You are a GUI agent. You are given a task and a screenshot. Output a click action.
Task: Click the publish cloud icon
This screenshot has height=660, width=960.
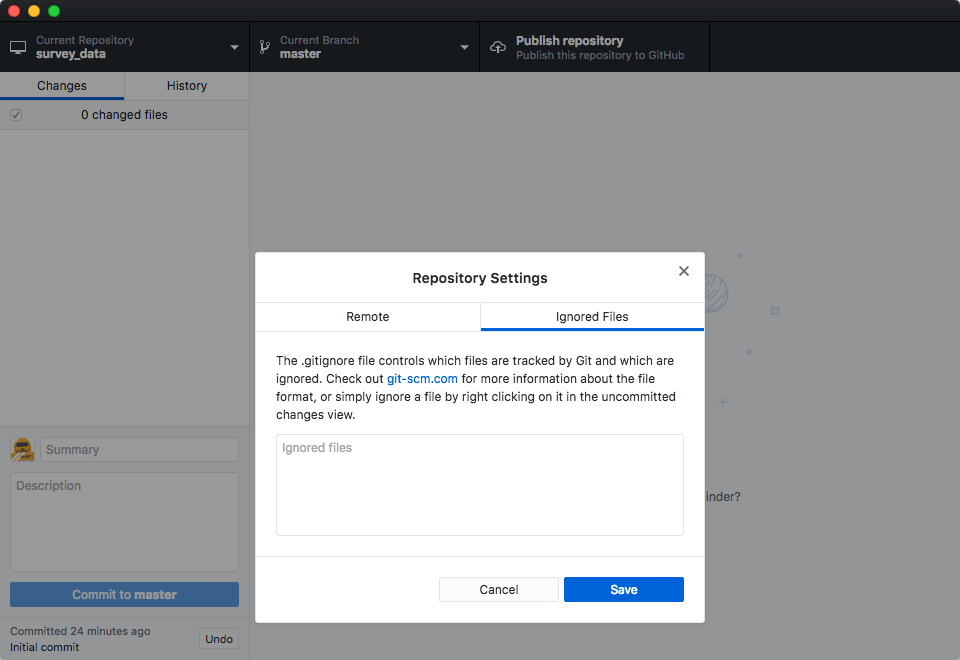click(x=497, y=46)
